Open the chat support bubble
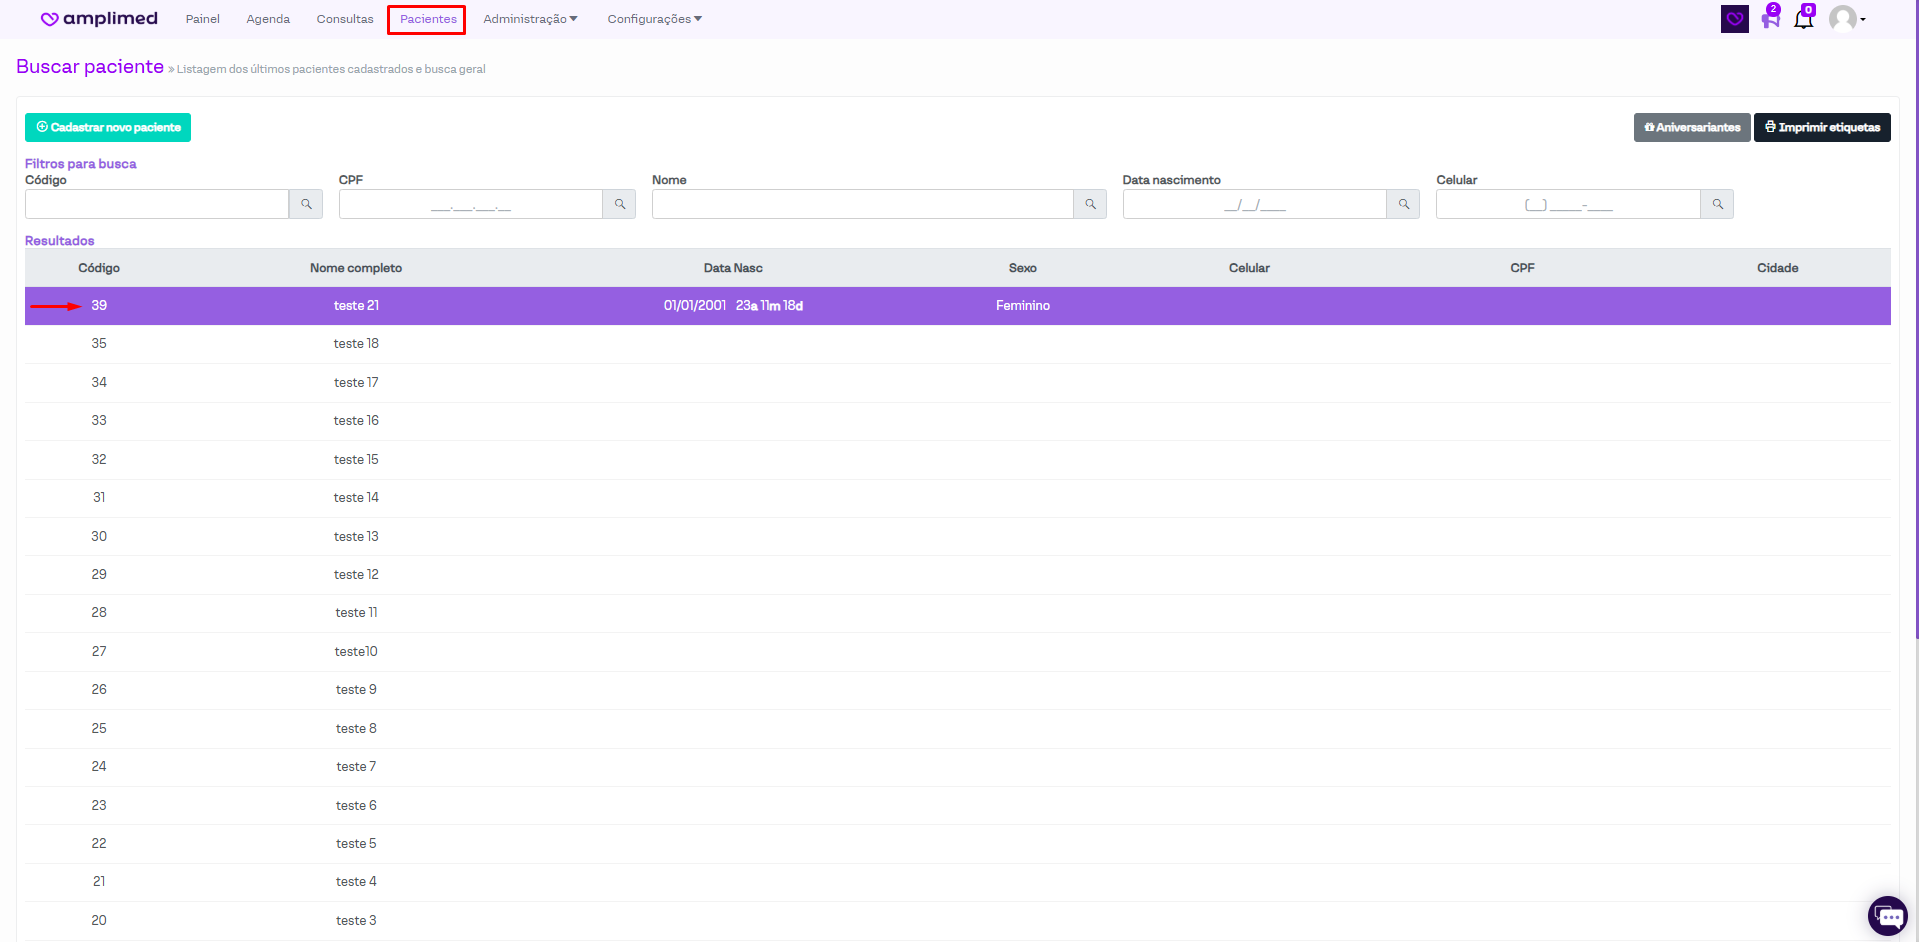 point(1887,915)
